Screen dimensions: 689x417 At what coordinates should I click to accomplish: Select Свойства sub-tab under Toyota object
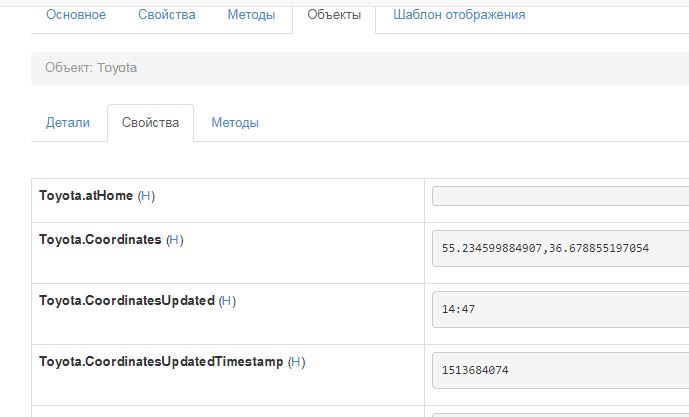[150, 122]
